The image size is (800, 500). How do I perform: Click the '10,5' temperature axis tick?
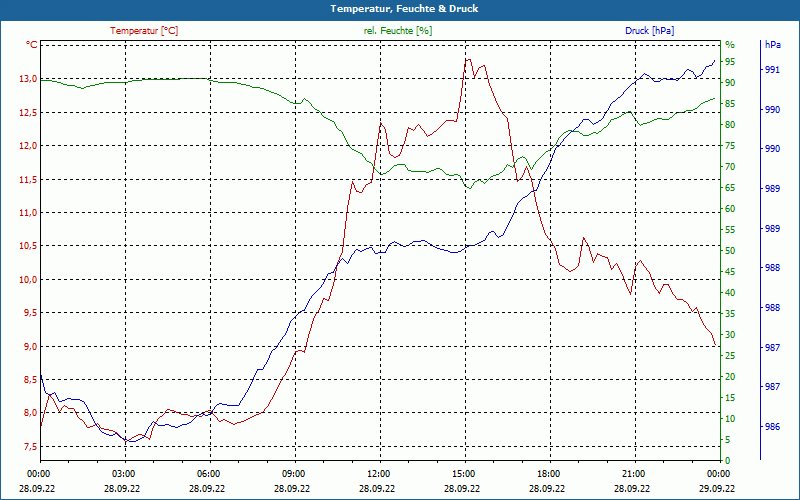click(29, 246)
